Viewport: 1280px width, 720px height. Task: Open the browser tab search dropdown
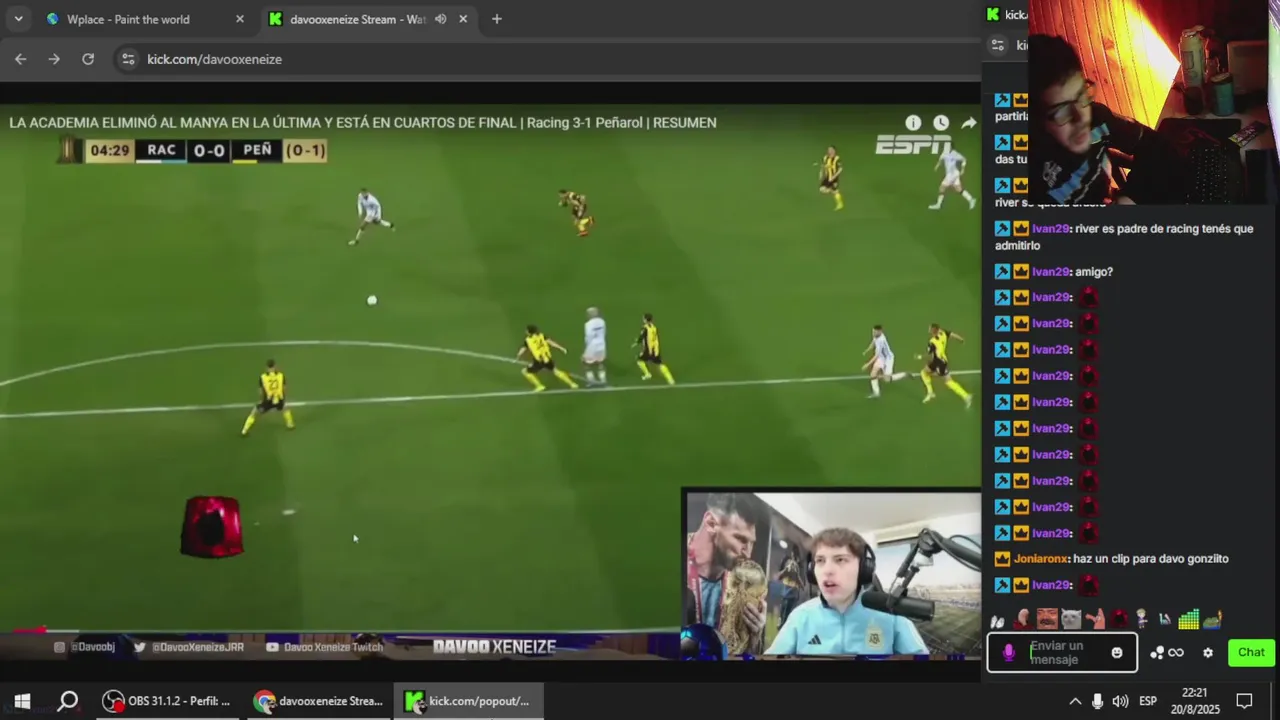18,19
